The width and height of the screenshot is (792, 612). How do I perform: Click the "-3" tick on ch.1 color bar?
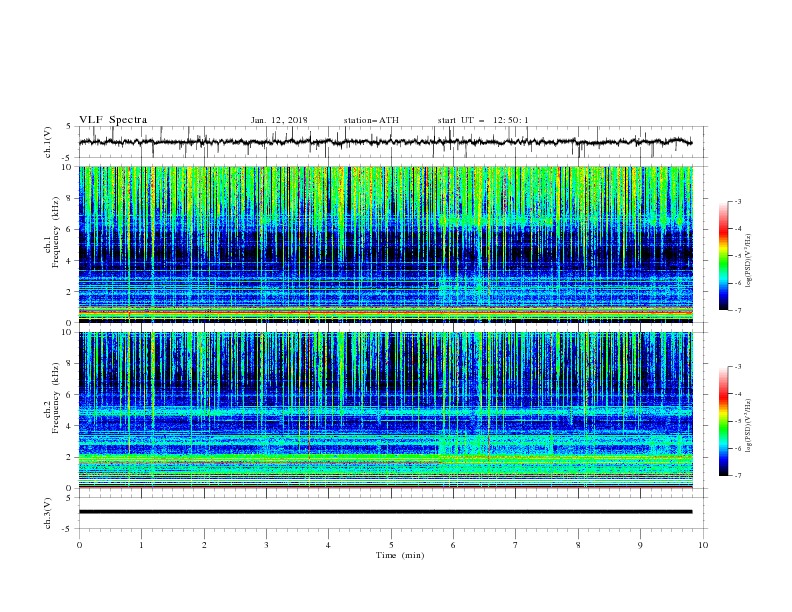click(737, 201)
